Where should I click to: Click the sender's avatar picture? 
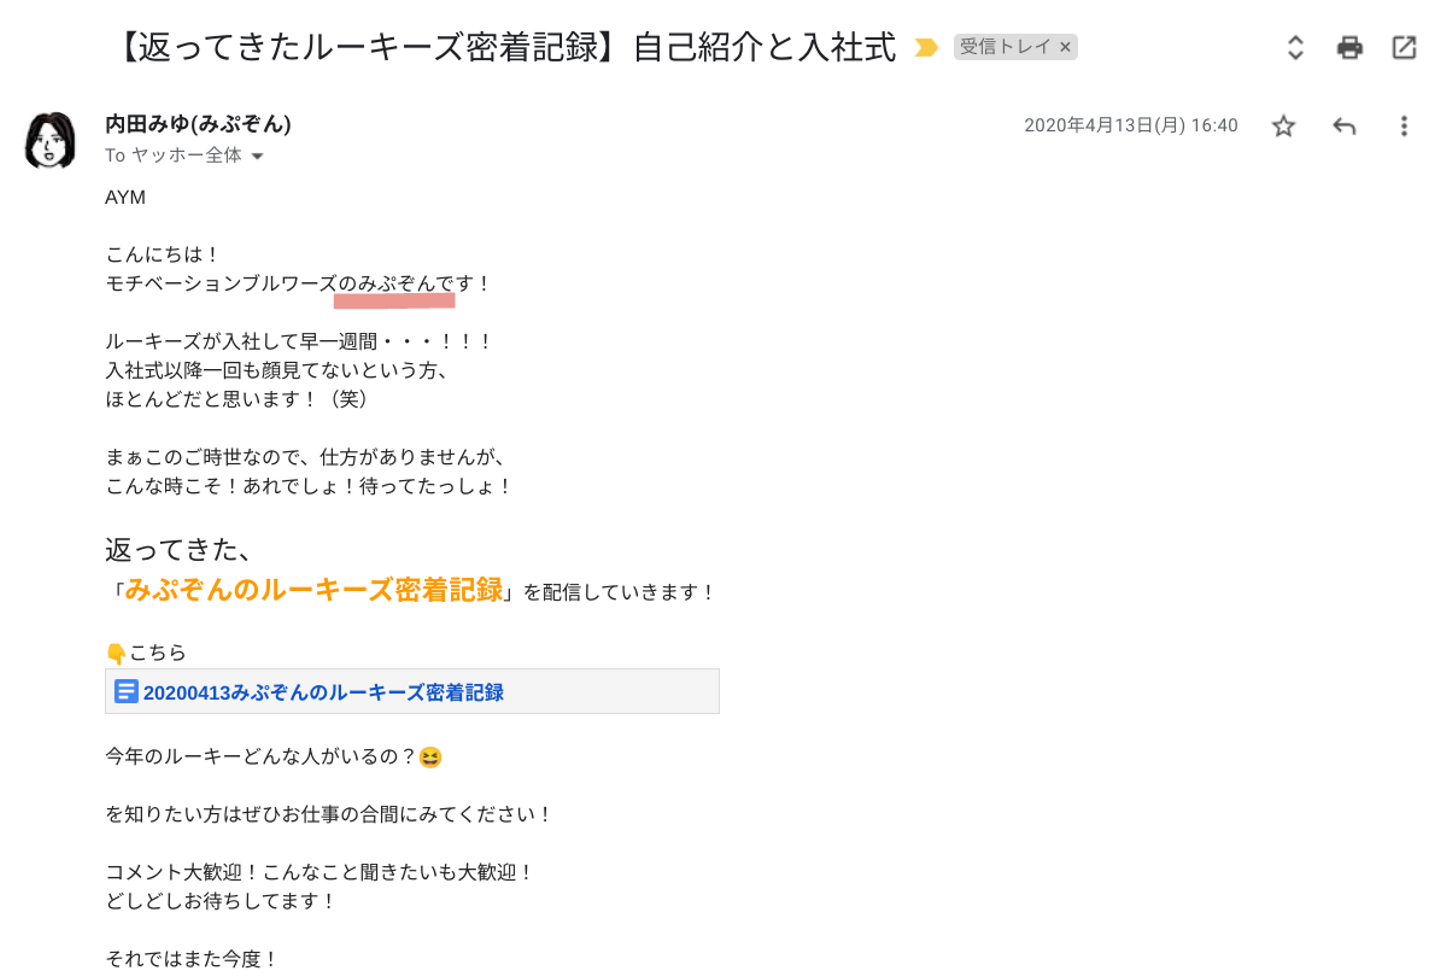50,140
